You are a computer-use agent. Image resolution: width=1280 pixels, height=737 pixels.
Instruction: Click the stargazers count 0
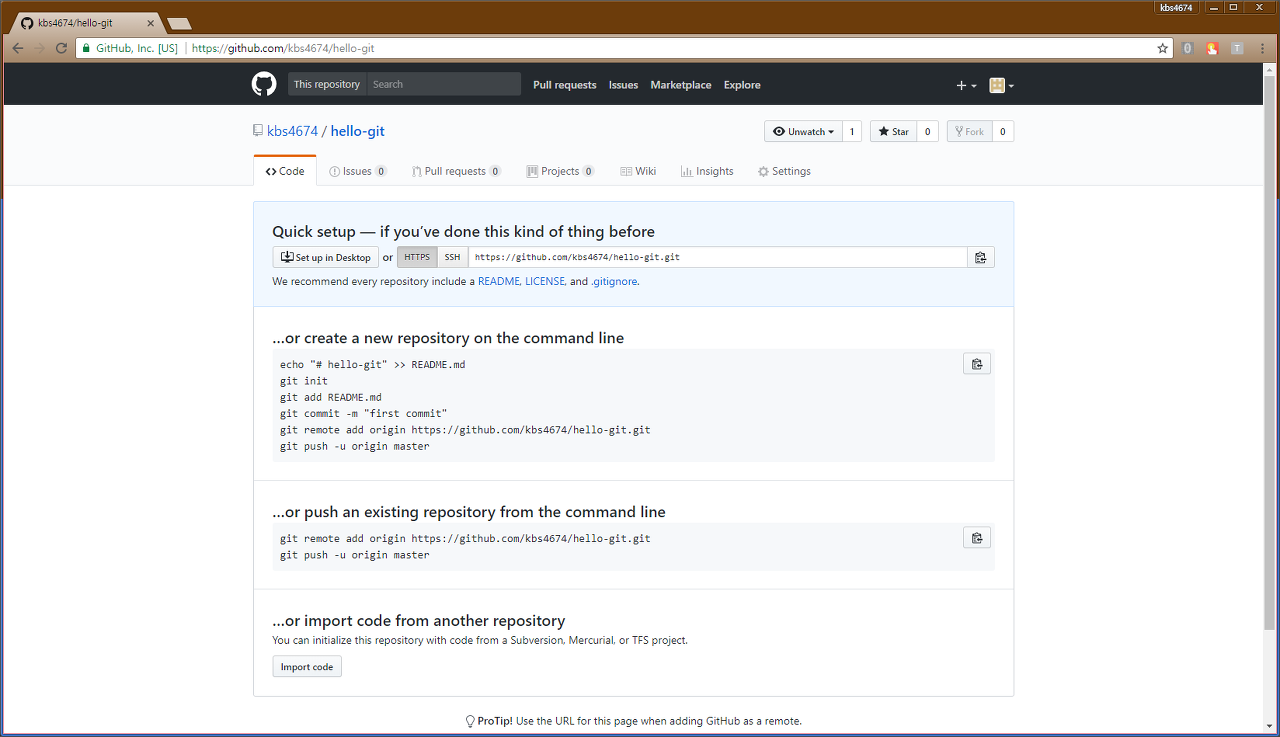coord(927,131)
